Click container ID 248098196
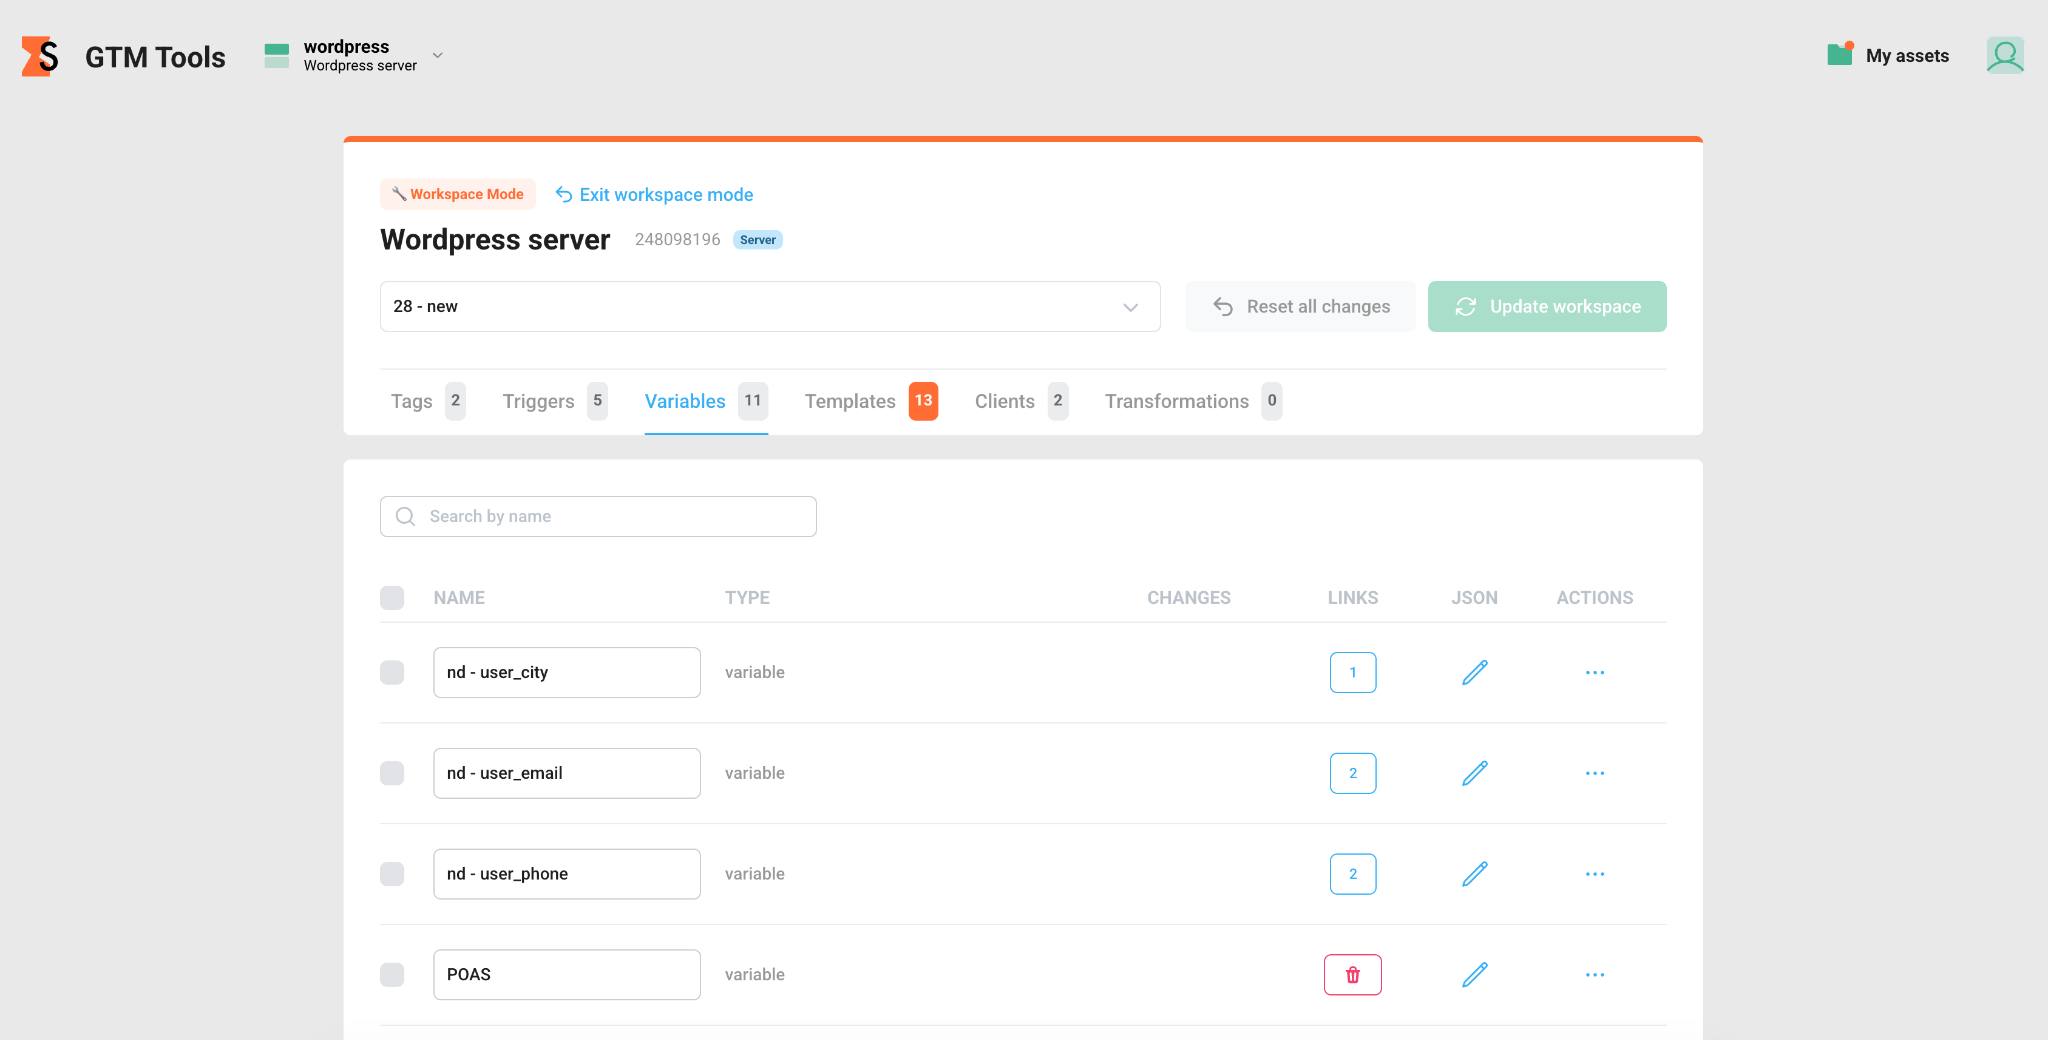The width and height of the screenshot is (2048, 1040). pyautogui.click(x=677, y=240)
